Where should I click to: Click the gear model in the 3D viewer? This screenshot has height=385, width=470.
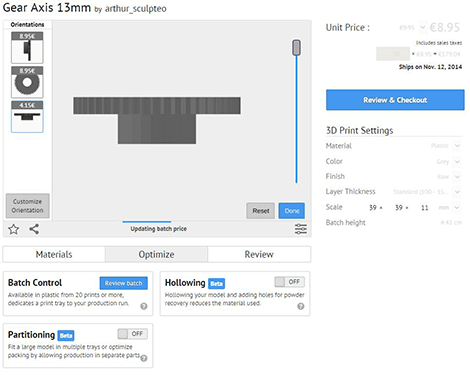157,120
